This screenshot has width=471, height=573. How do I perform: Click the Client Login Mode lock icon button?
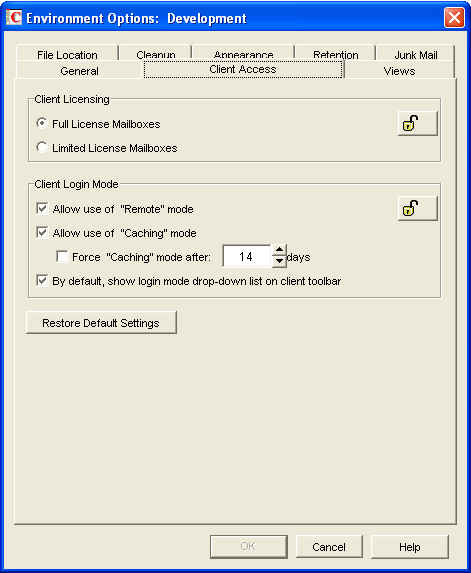(x=418, y=209)
